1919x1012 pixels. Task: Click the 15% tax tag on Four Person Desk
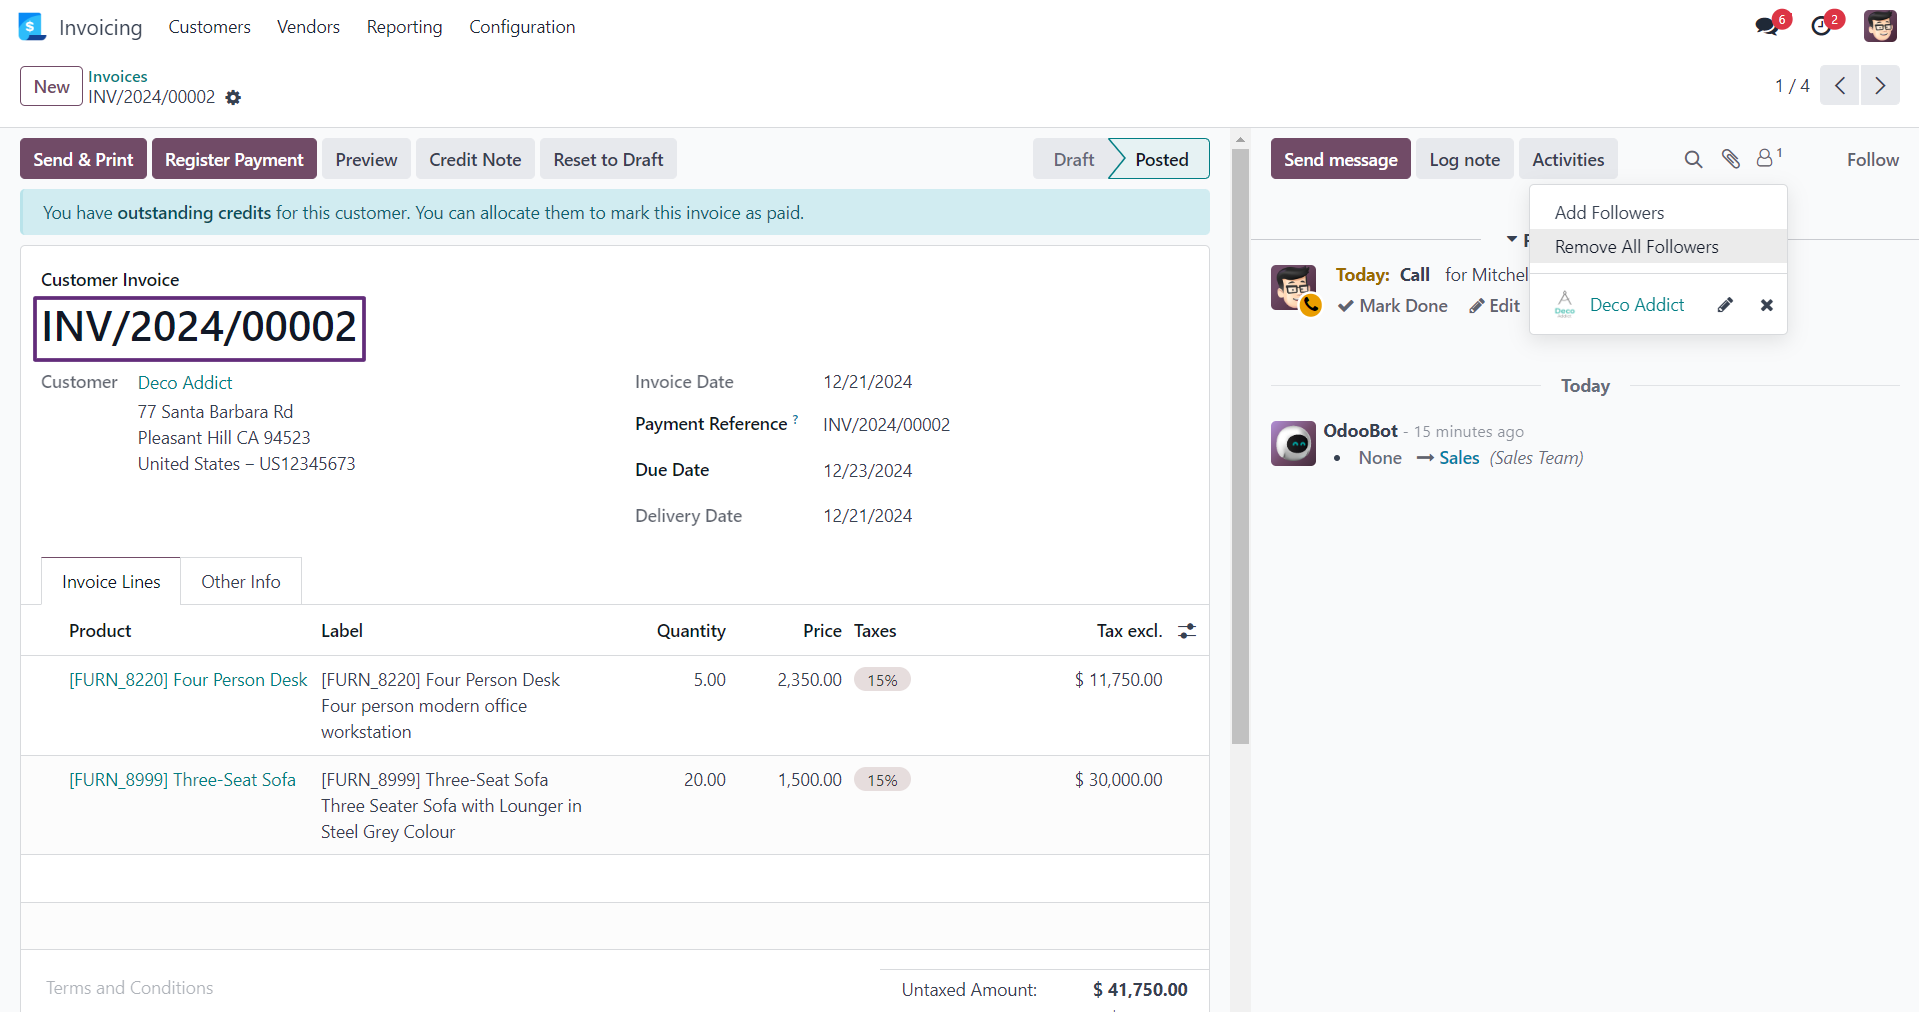click(x=882, y=680)
